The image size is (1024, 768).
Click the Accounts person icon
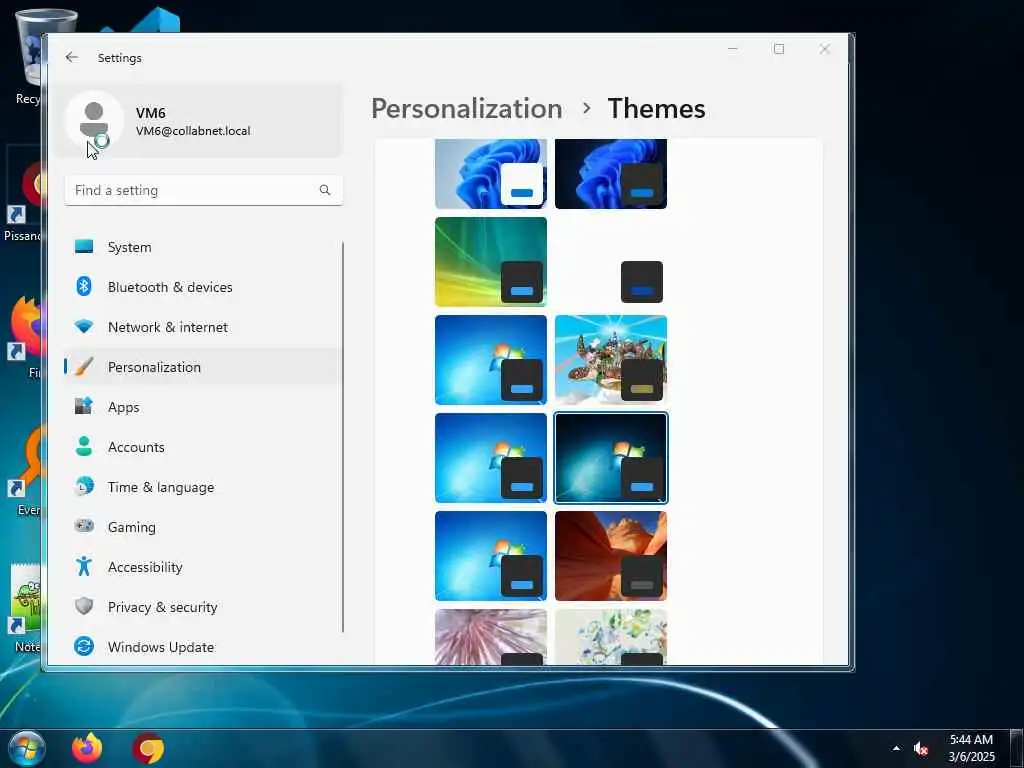point(84,446)
